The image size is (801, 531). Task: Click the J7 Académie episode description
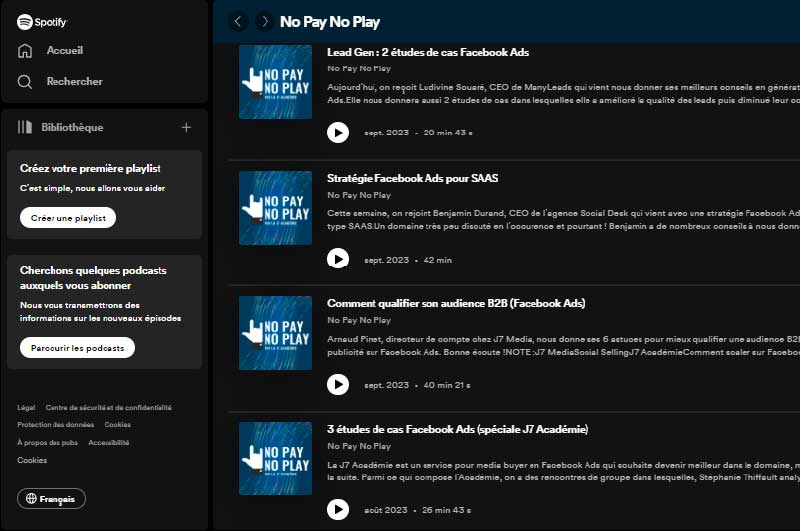click(x=563, y=471)
